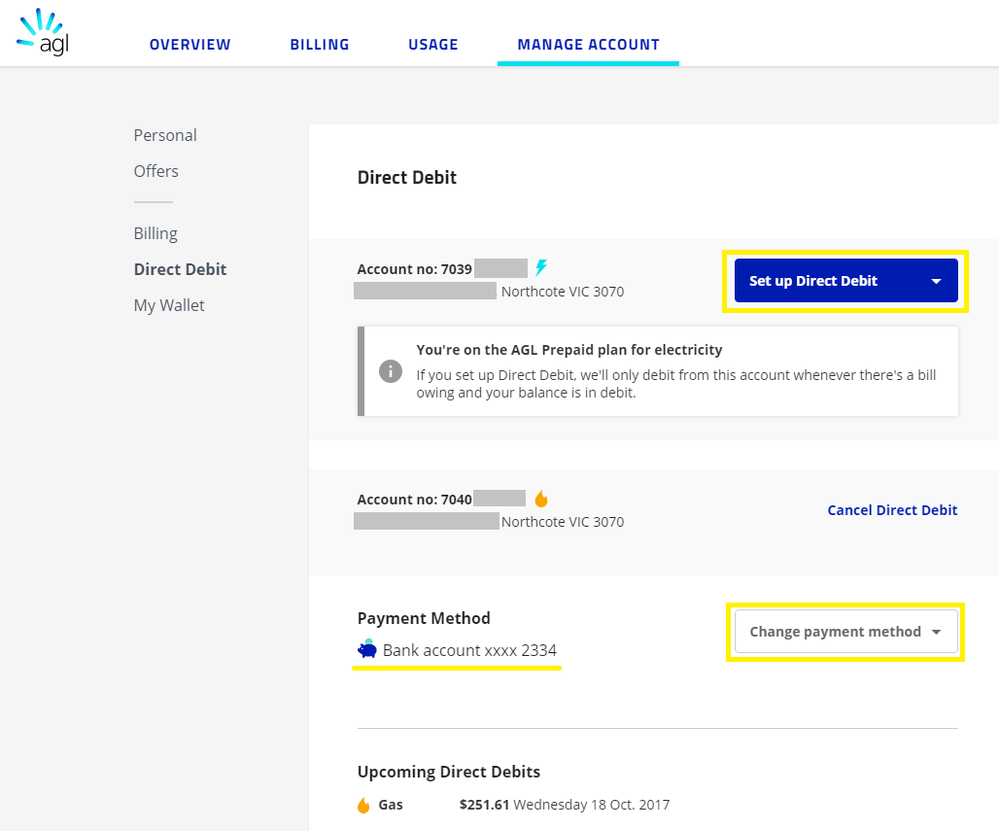
Task: Open the Change payment method dropdown
Action: click(845, 632)
